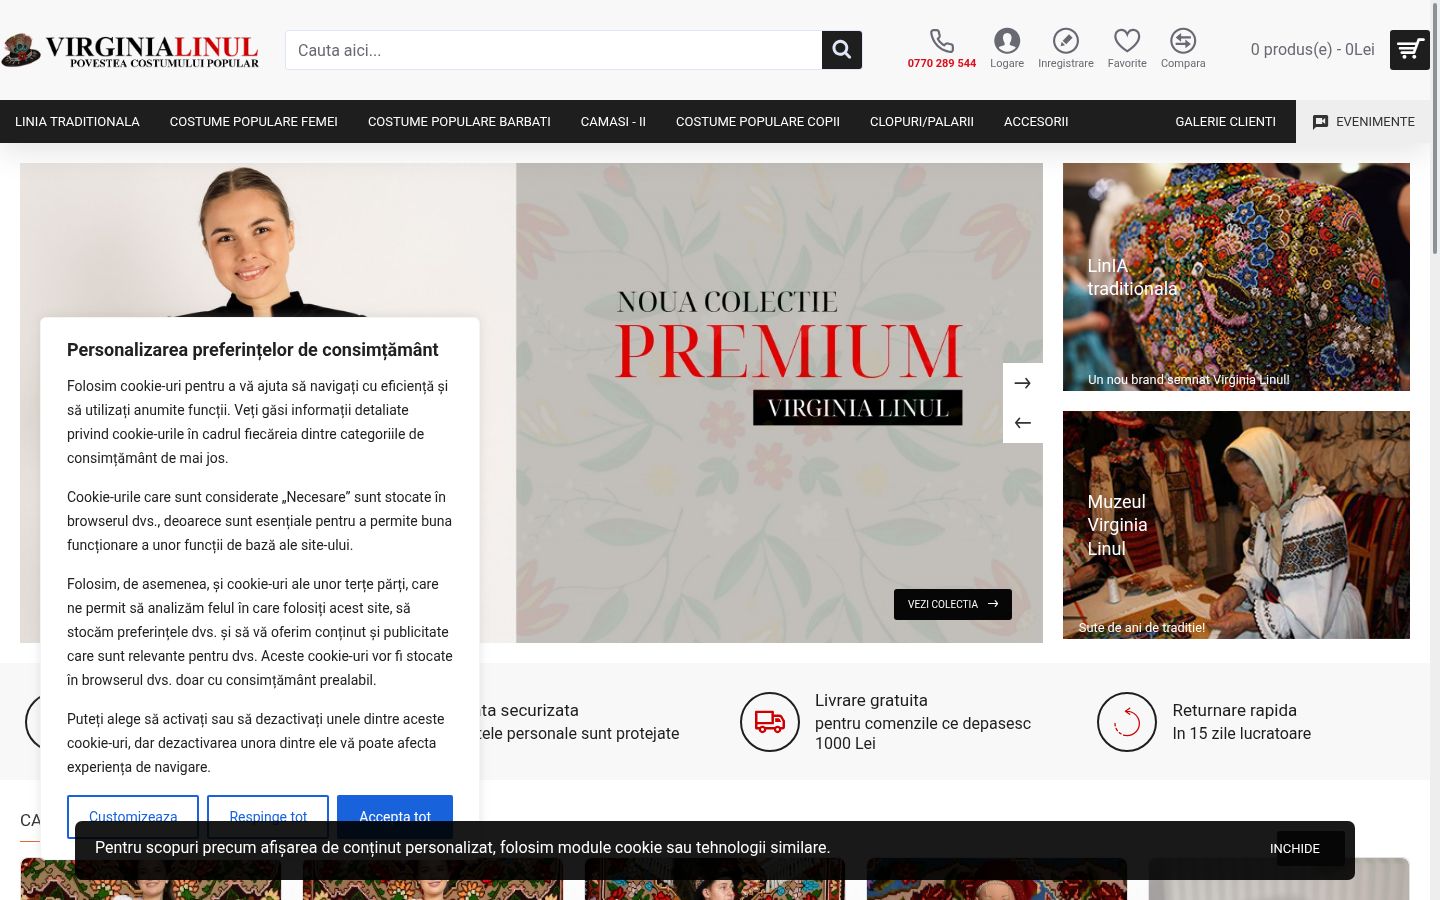
Task: Open COSTUME POPULARE COPII menu
Action: [758, 122]
